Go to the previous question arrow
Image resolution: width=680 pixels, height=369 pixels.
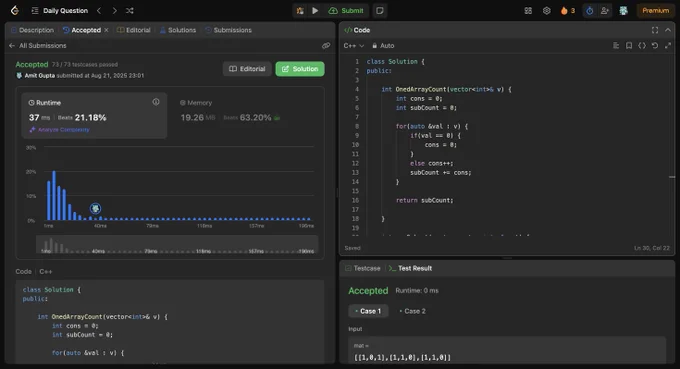(x=99, y=10)
